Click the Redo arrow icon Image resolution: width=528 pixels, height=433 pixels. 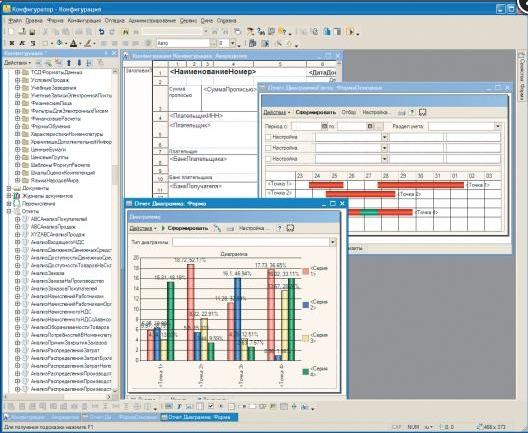click(x=112, y=32)
